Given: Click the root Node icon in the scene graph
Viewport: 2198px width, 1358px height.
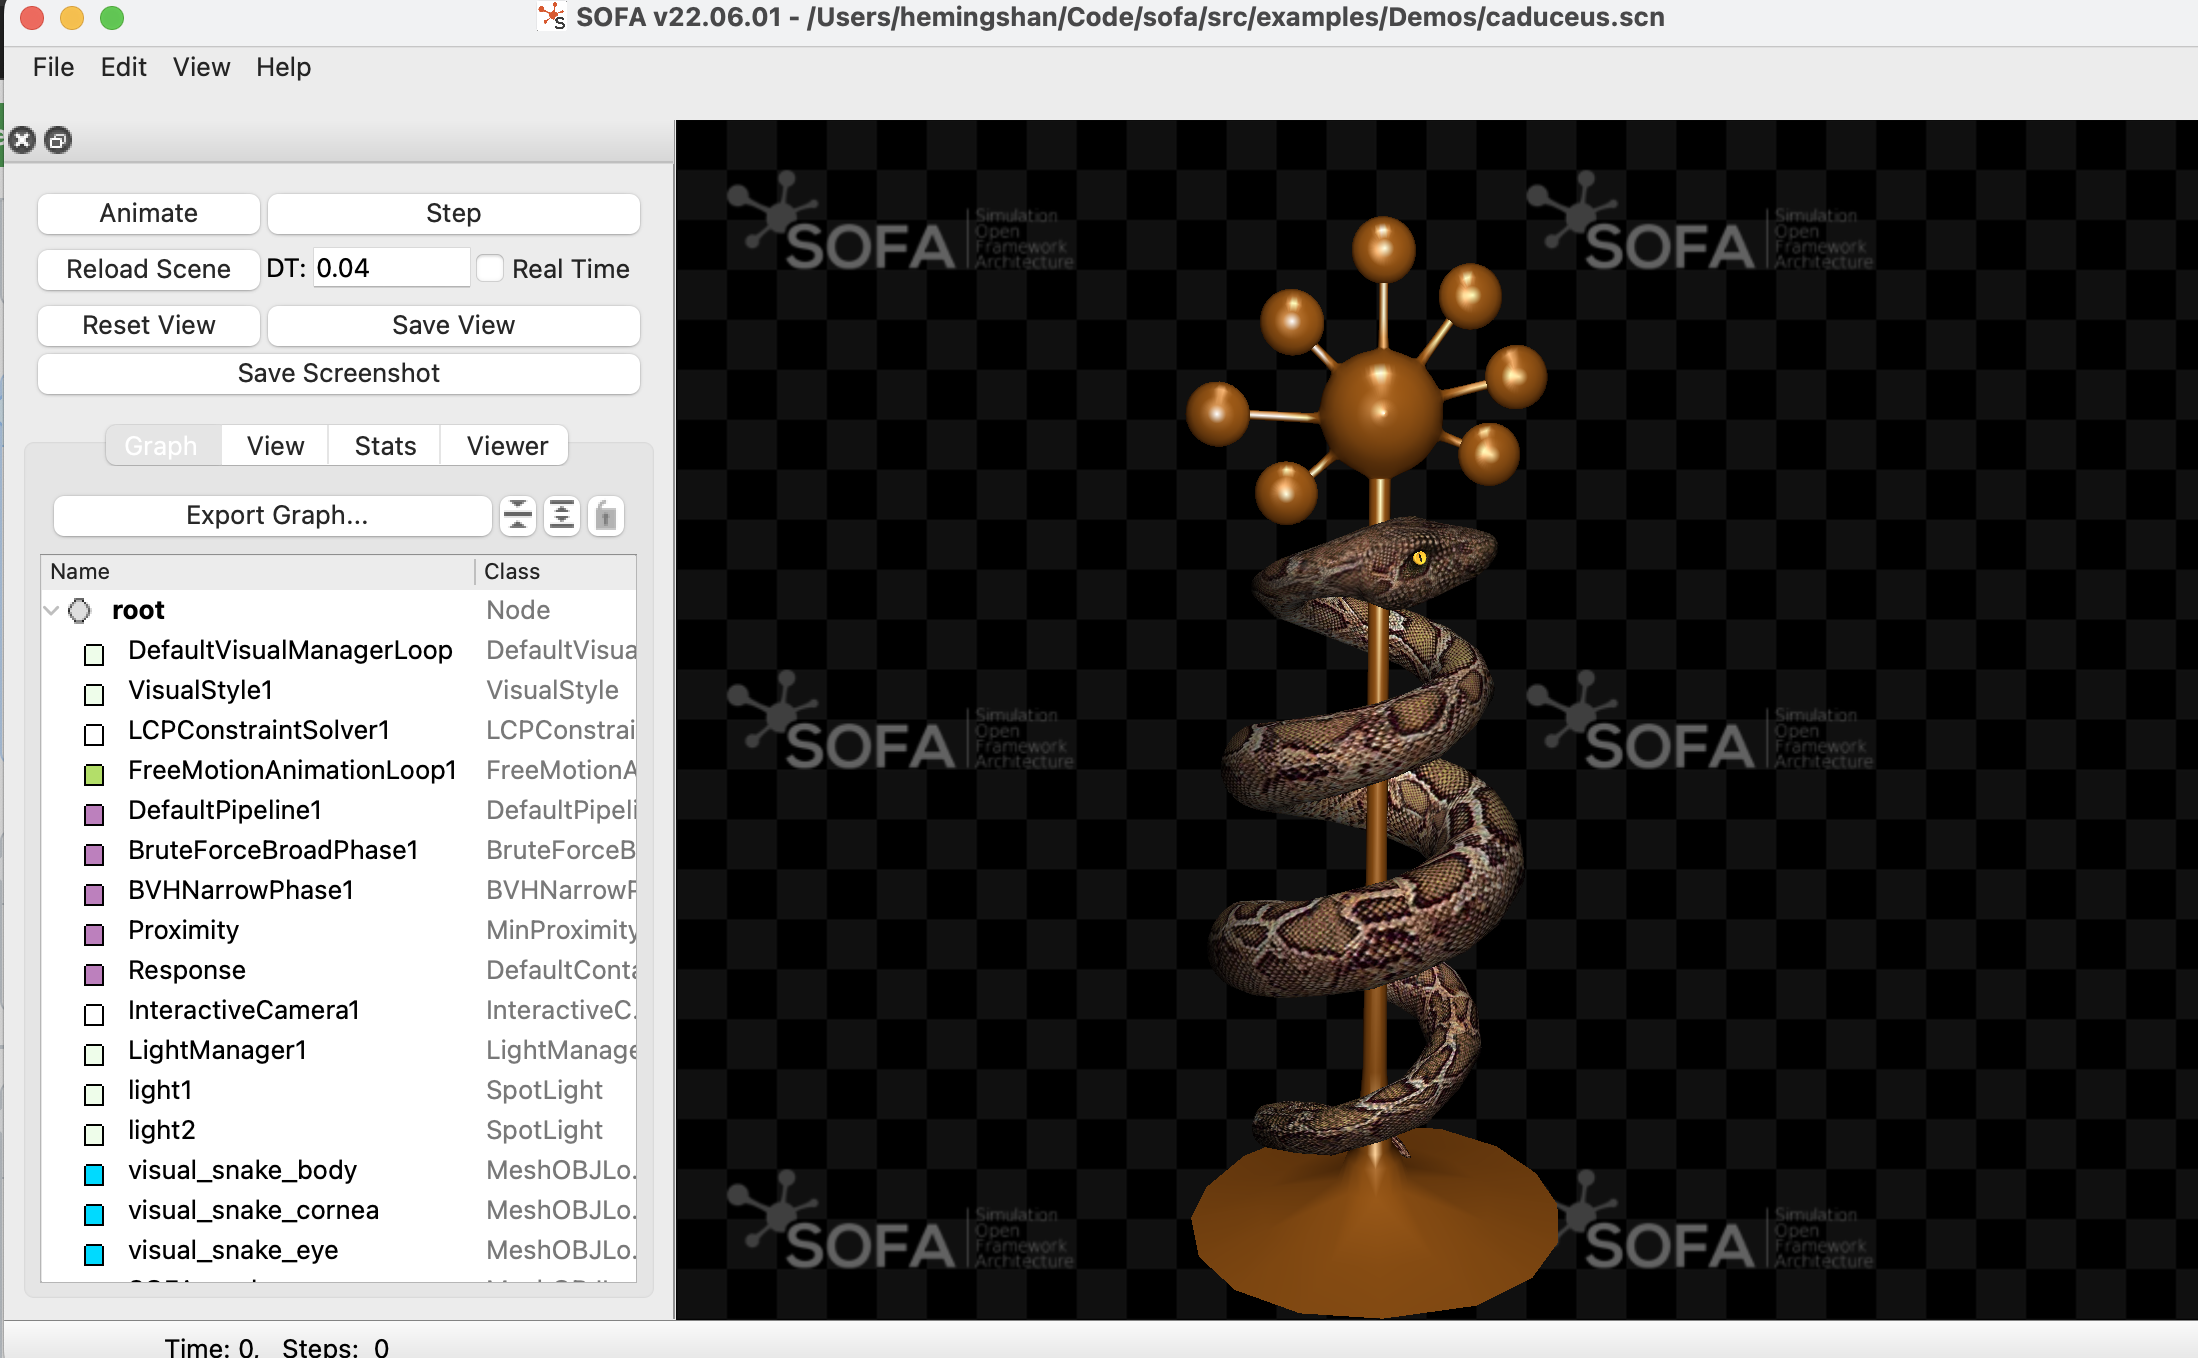Looking at the screenshot, I should 79,610.
